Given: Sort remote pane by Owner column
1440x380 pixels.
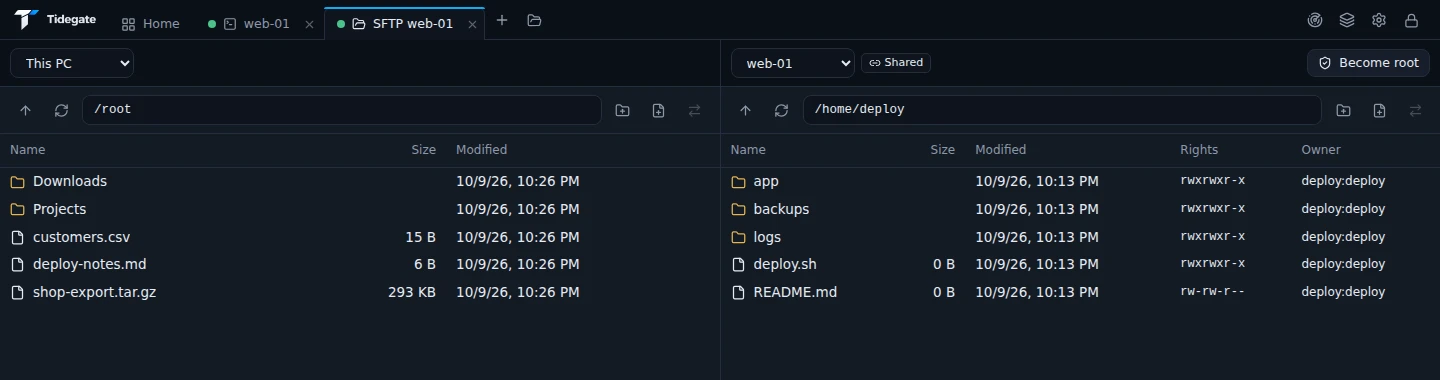Looking at the screenshot, I should pyautogui.click(x=1321, y=150).
